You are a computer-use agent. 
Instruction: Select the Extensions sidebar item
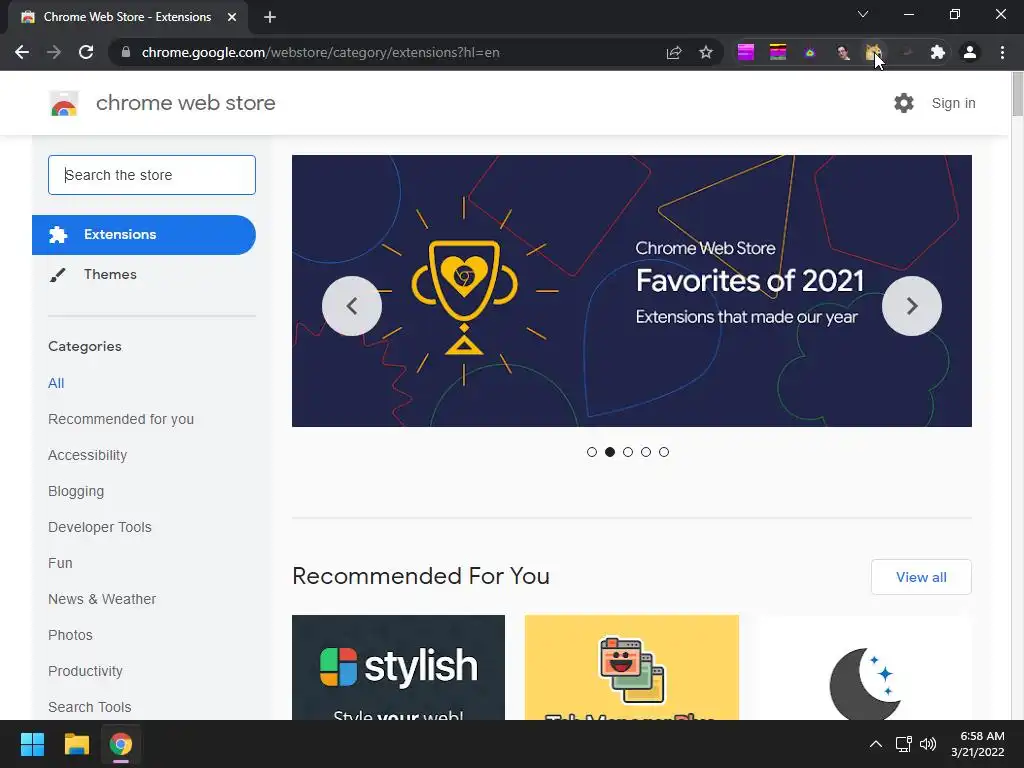coord(144,234)
